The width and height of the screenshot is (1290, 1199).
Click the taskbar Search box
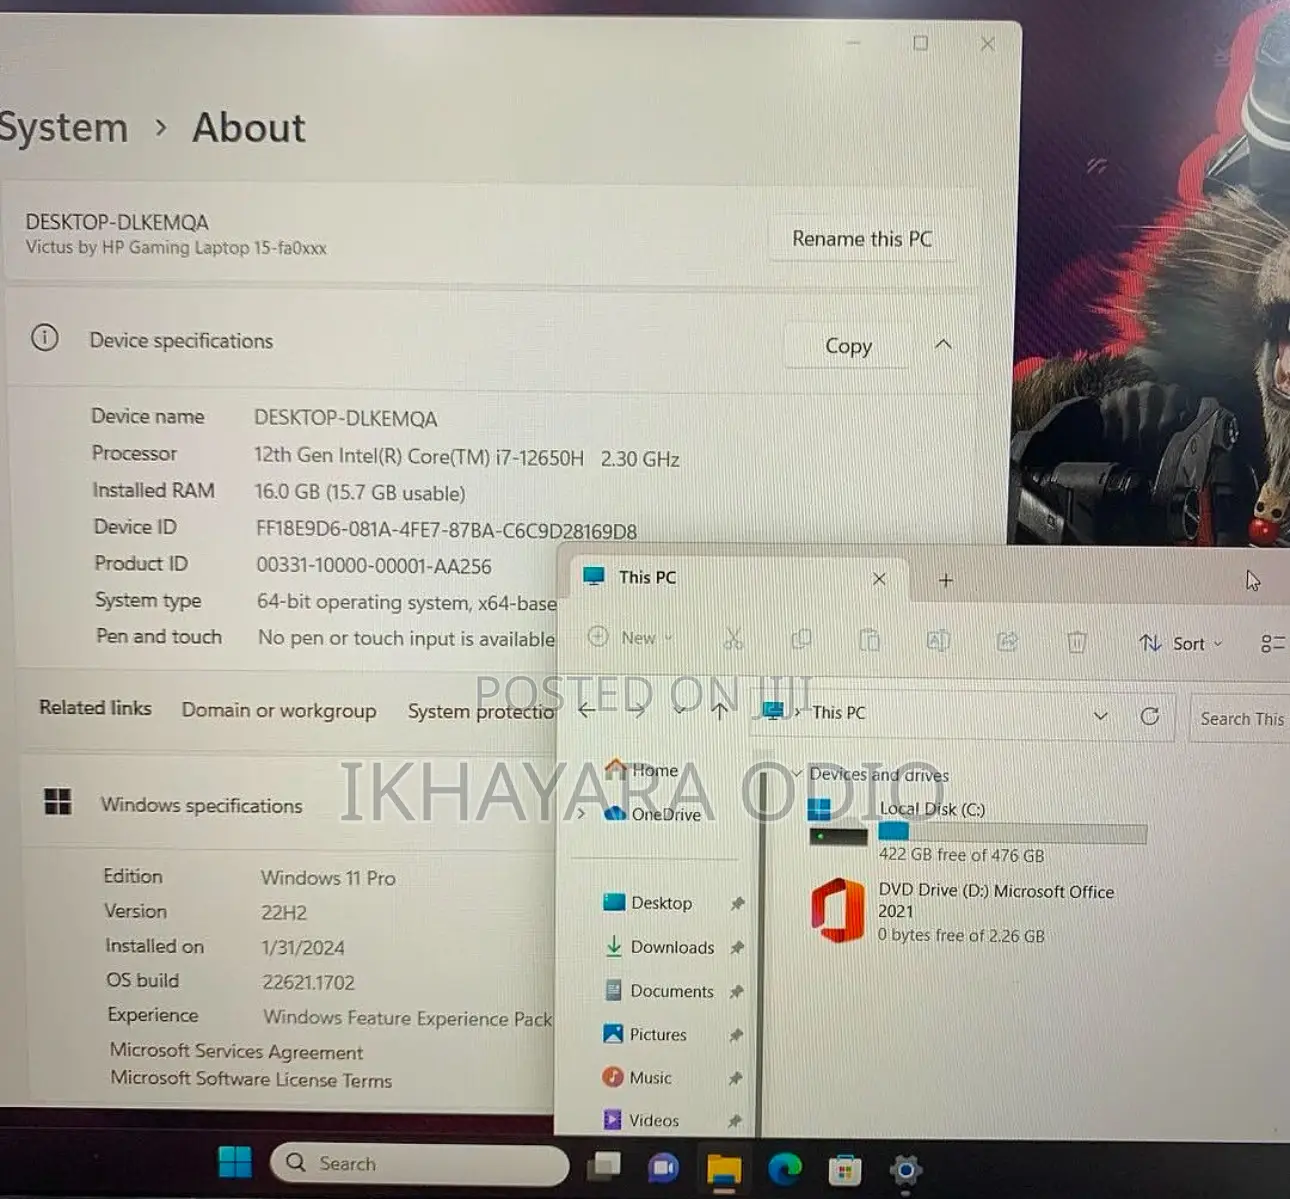pyautogui.click(x=419, y=1164)
